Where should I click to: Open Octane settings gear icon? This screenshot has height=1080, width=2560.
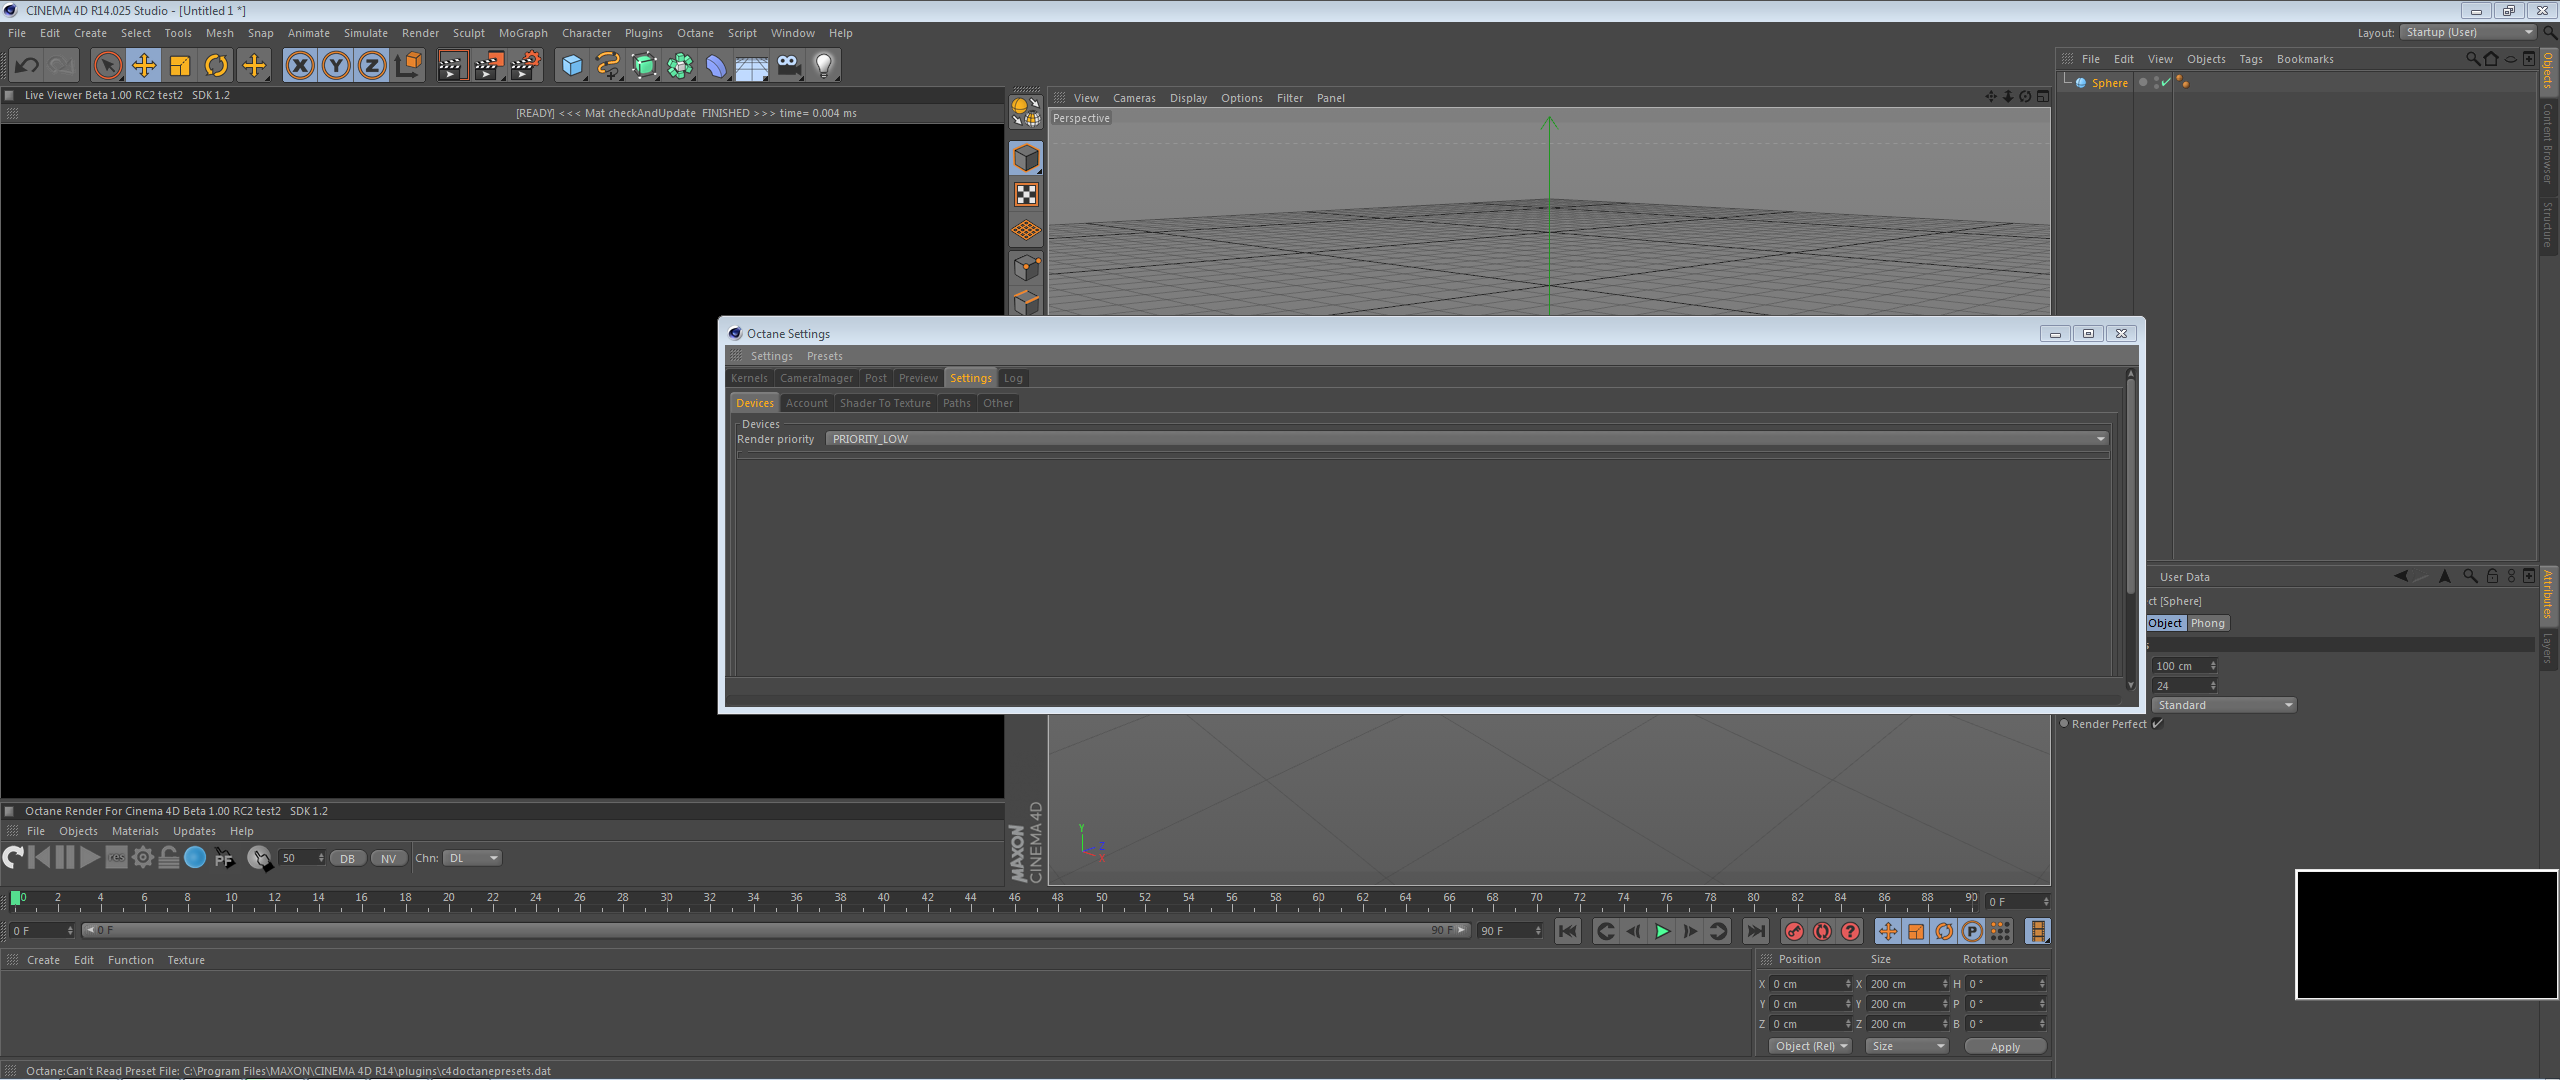[x=143, y=858]
